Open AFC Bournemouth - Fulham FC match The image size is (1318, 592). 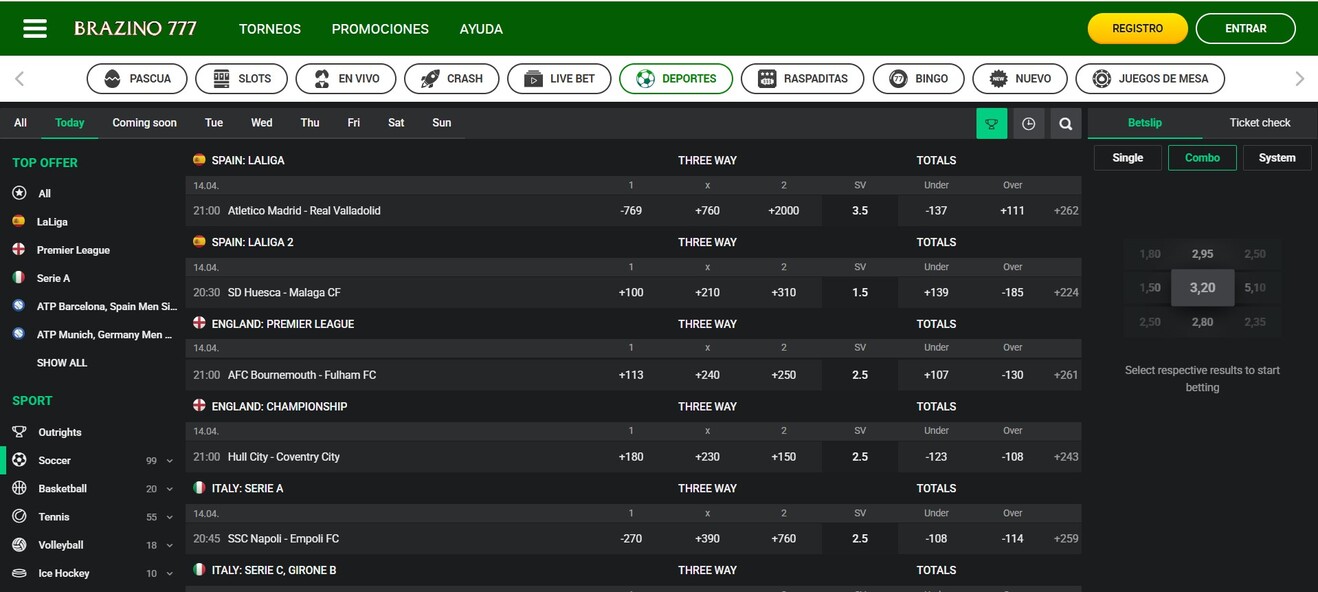(302, 375)
